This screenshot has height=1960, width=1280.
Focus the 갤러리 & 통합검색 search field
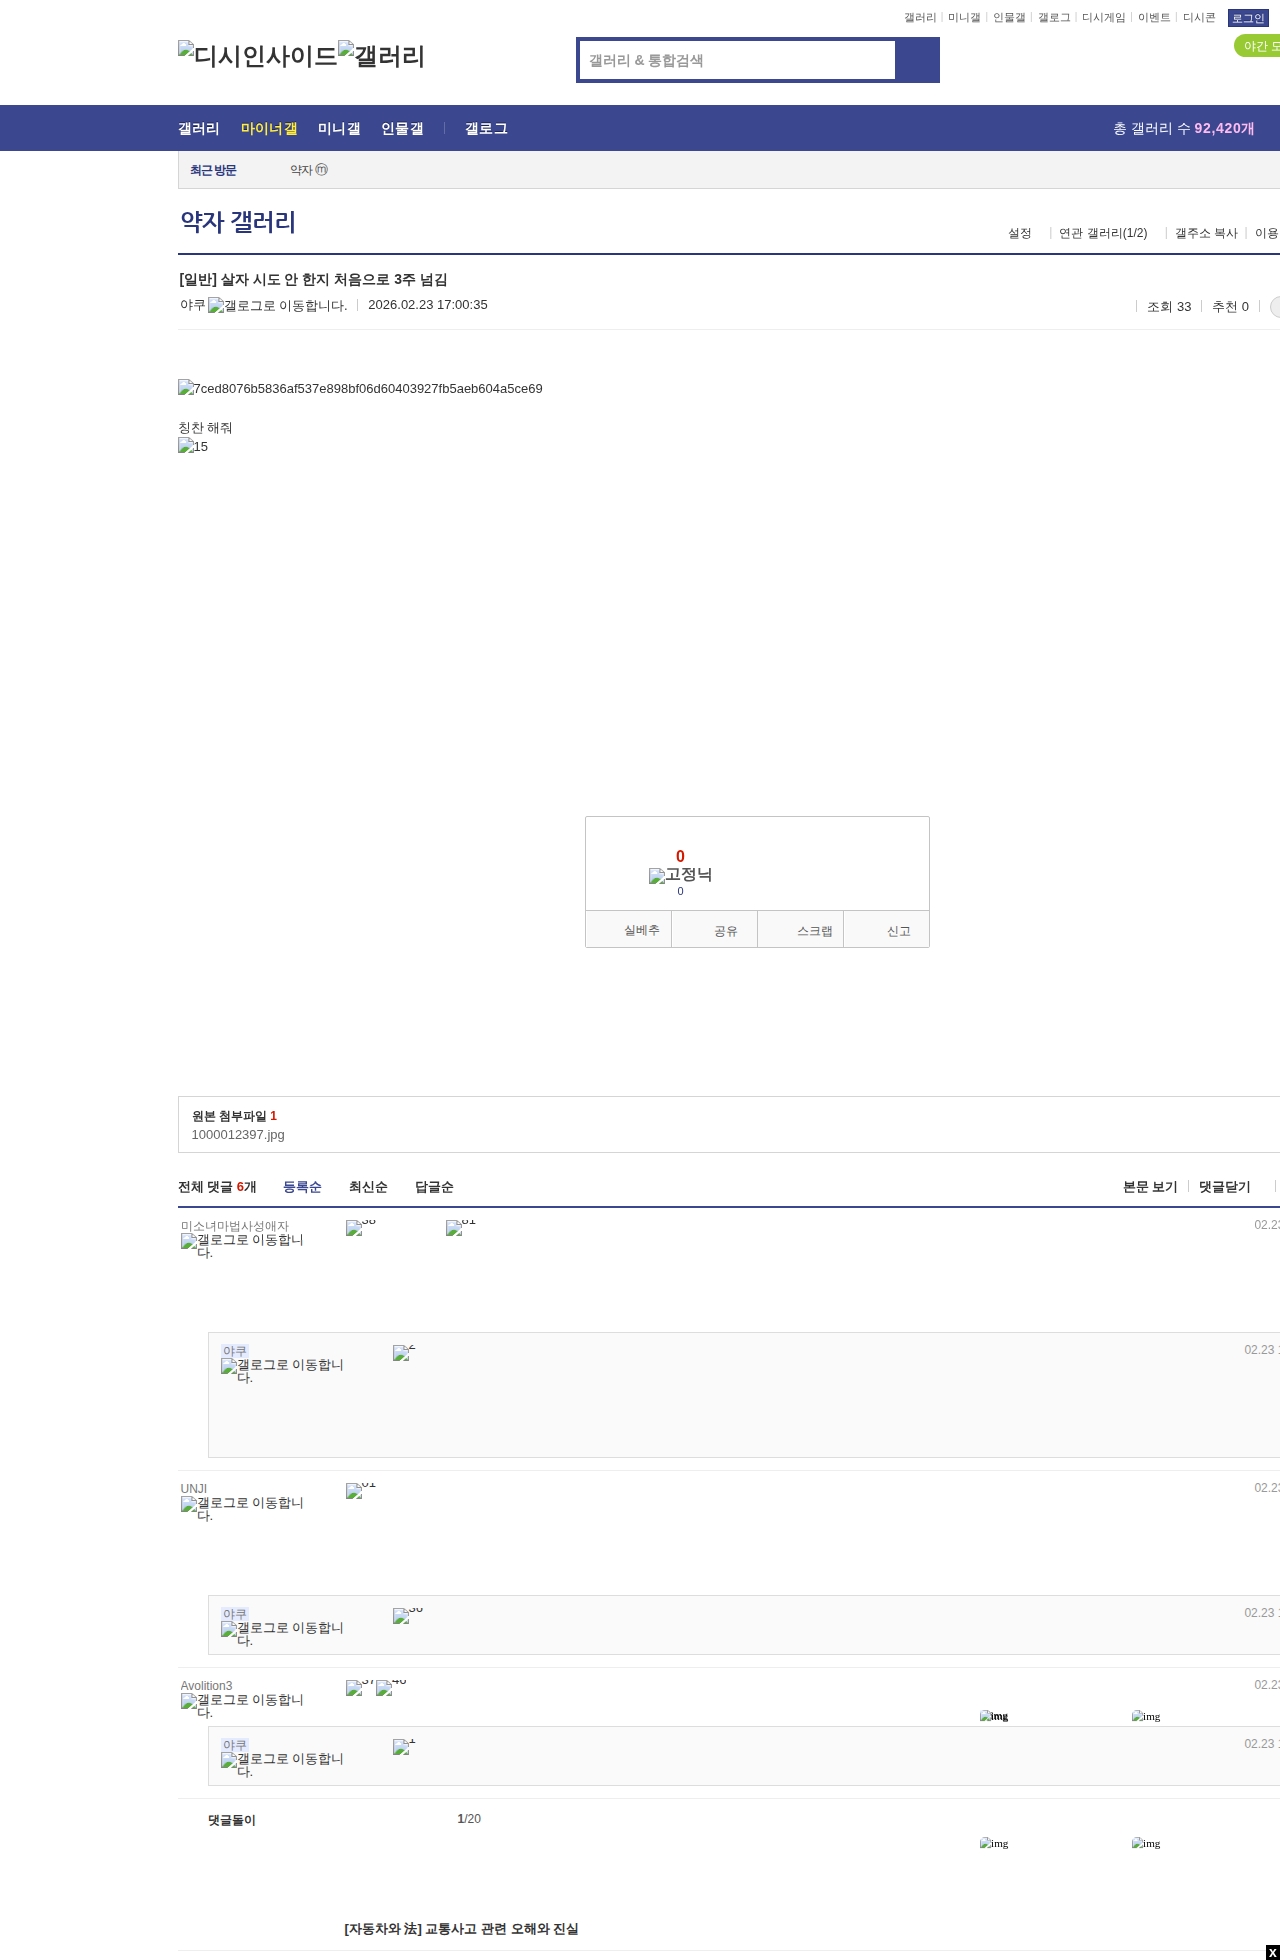click(738, 60)
